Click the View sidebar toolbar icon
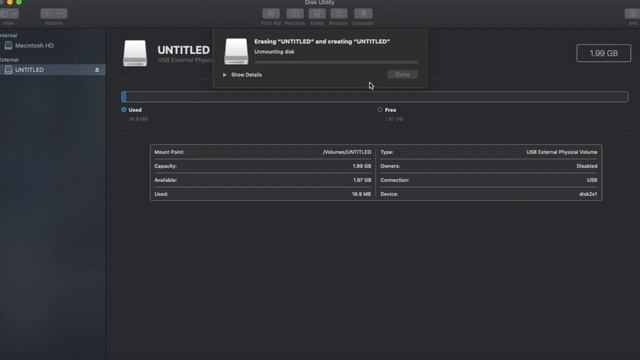Screen dimensions: 640x360 (x=9, y=13)
